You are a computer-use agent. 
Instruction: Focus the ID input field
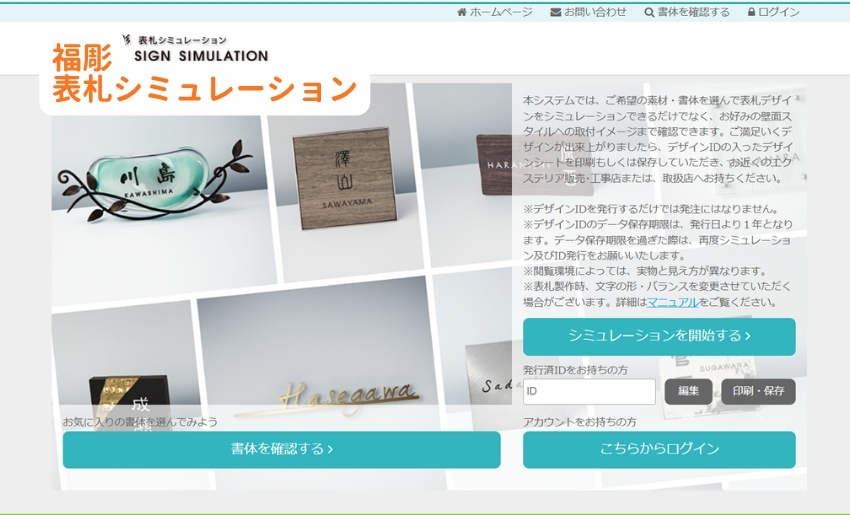(x=589, y=391)
